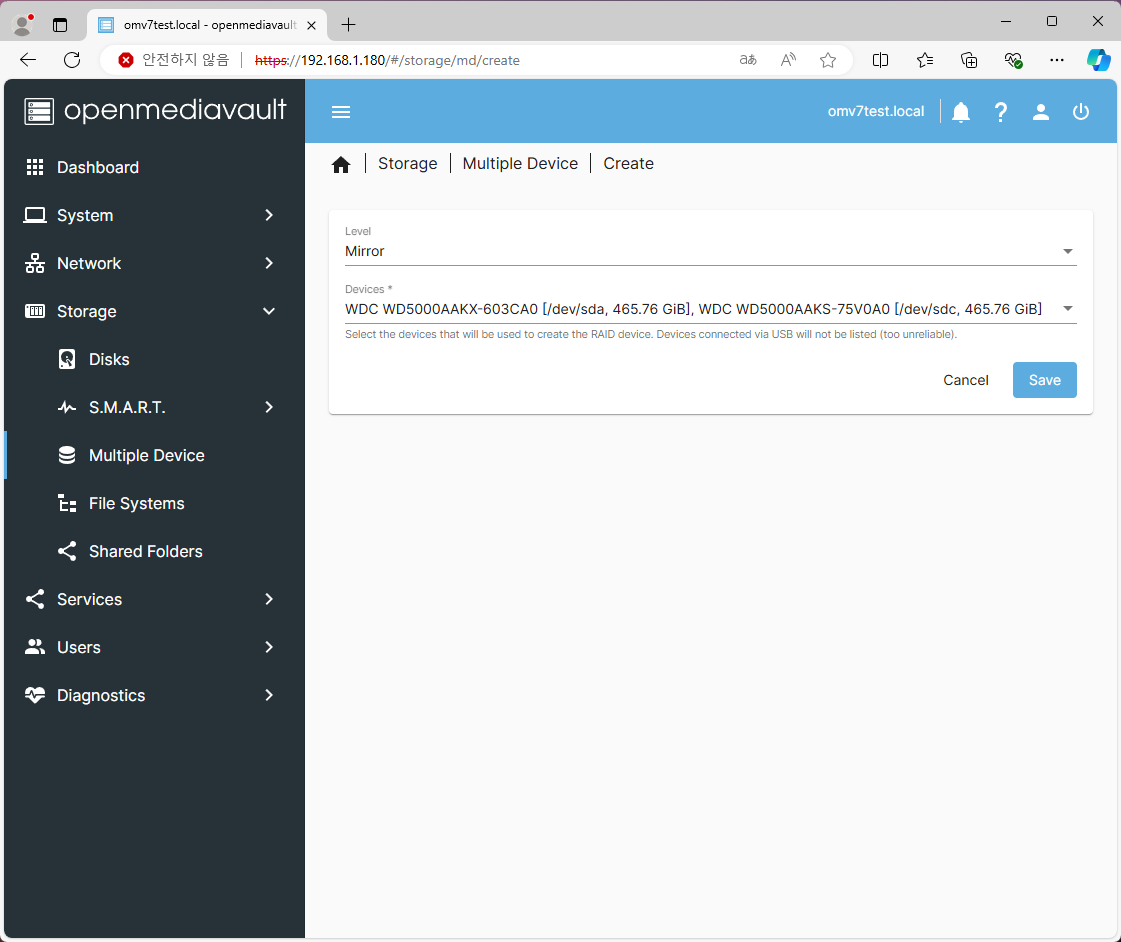The width and height of the screenshot is (1121, 942).
Task: Click the Dashboard grid icon
Action: coord(35,167)
